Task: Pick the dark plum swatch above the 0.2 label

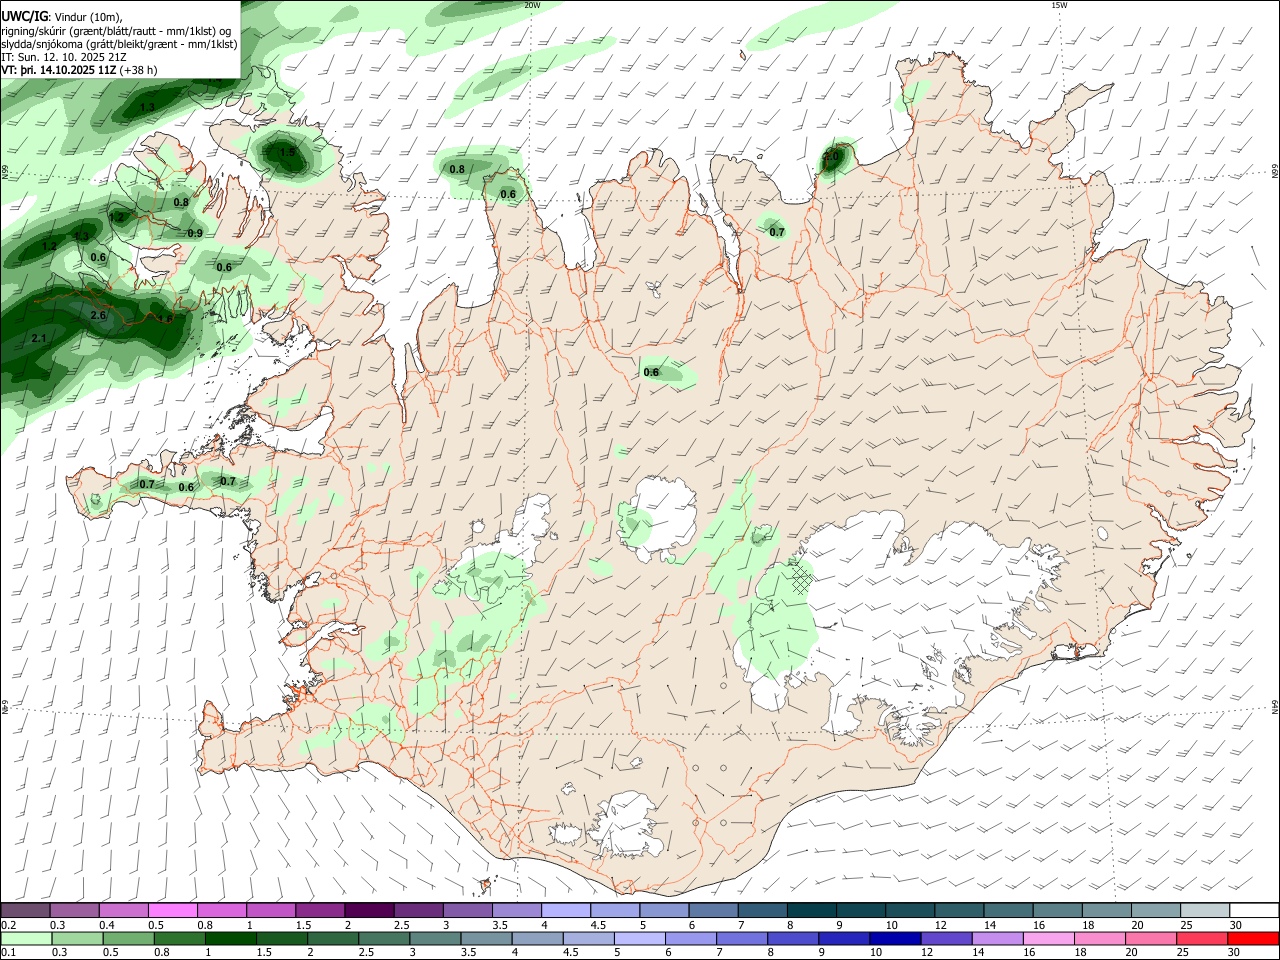Action: click(25, 910)
